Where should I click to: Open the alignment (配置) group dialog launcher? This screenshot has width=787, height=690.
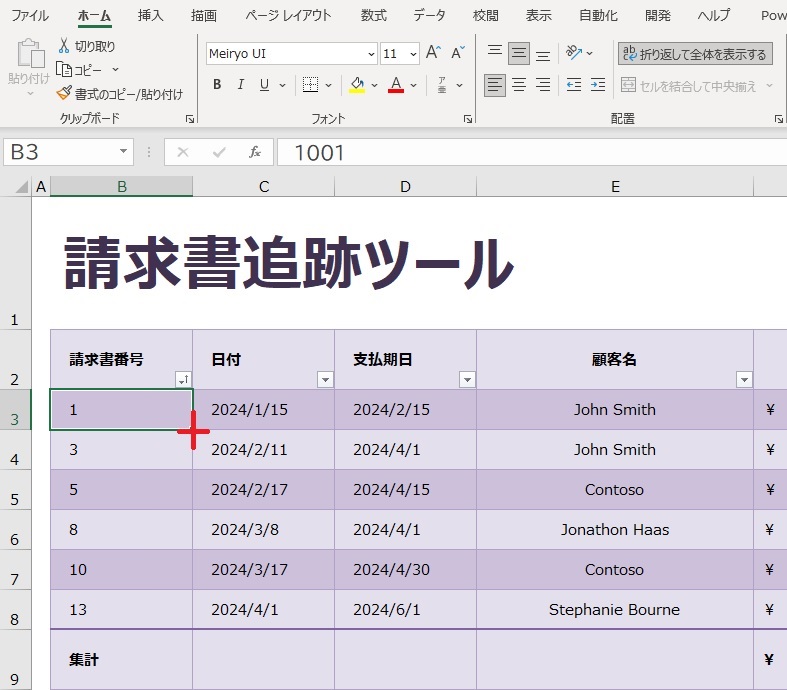[778, 119]
